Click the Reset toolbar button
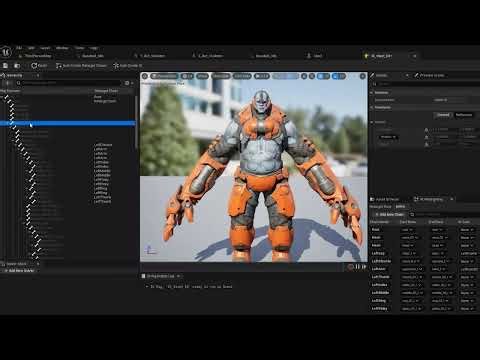This screenshot has width=480, height=360. point(39,66)
